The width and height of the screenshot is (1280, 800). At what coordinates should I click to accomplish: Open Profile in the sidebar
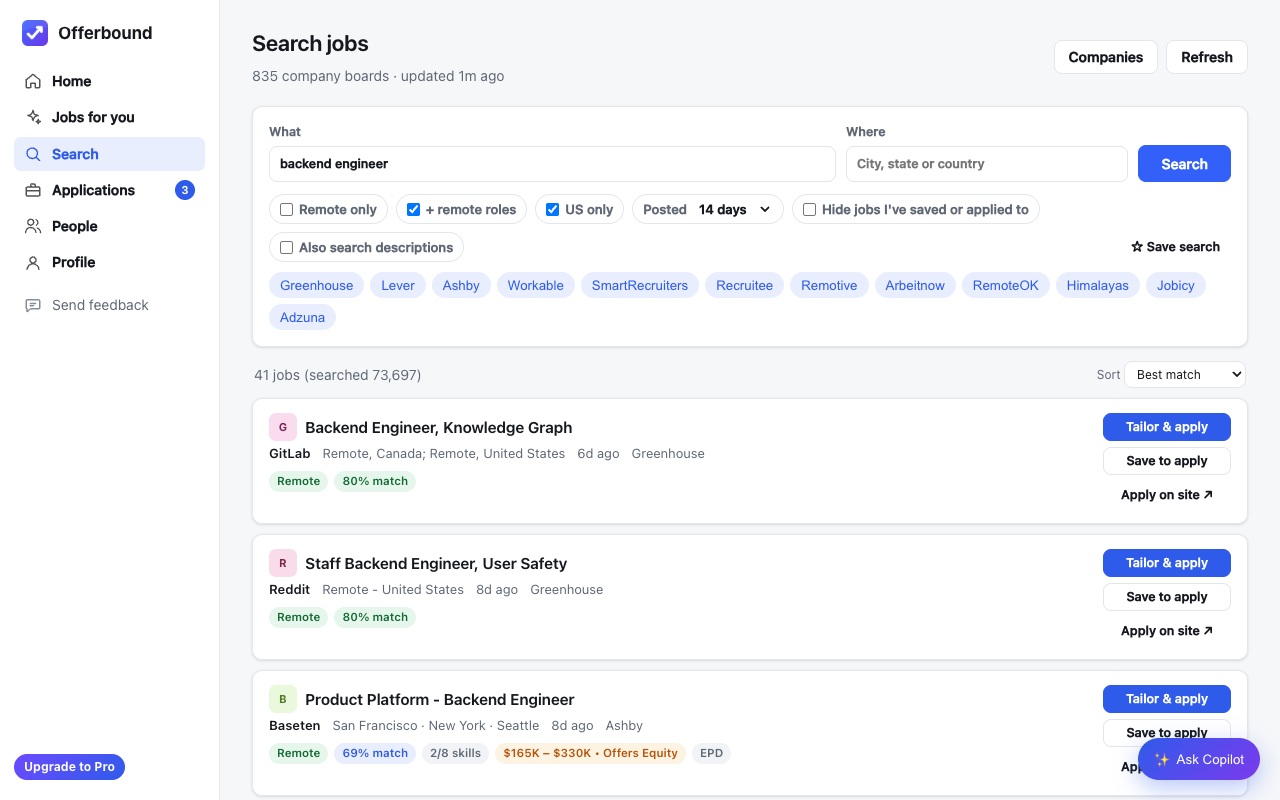109,262
